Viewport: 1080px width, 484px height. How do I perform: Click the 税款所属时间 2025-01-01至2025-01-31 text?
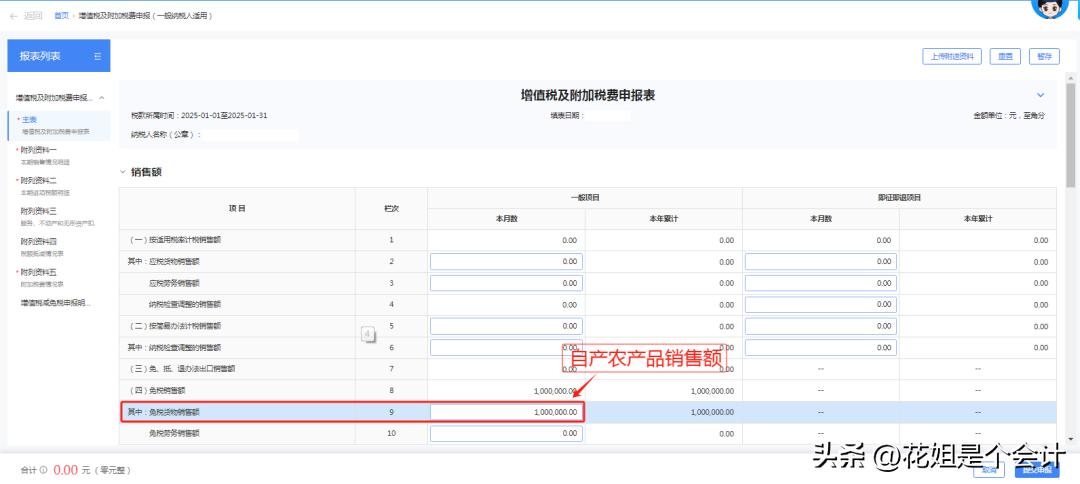coord(199,116)
